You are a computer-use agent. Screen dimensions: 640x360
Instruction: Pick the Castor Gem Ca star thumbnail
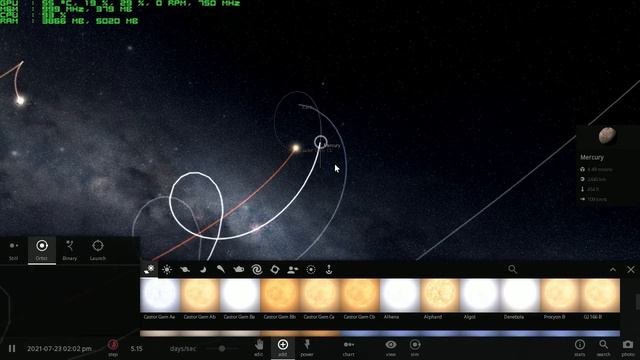(320, 296)
